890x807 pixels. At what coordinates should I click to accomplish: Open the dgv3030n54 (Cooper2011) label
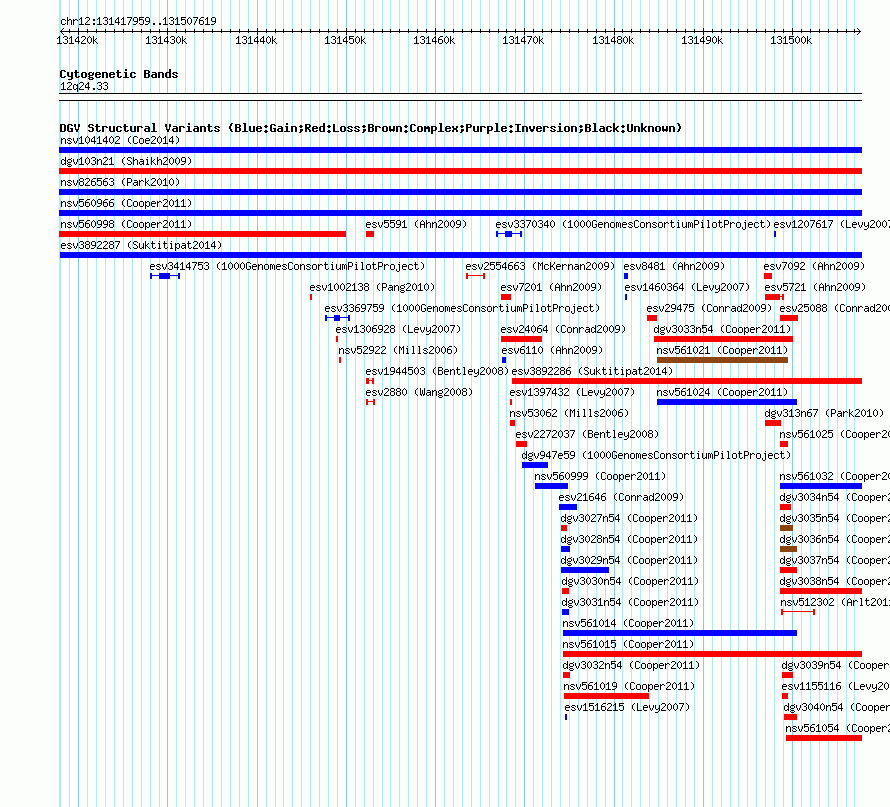point(630,581)
